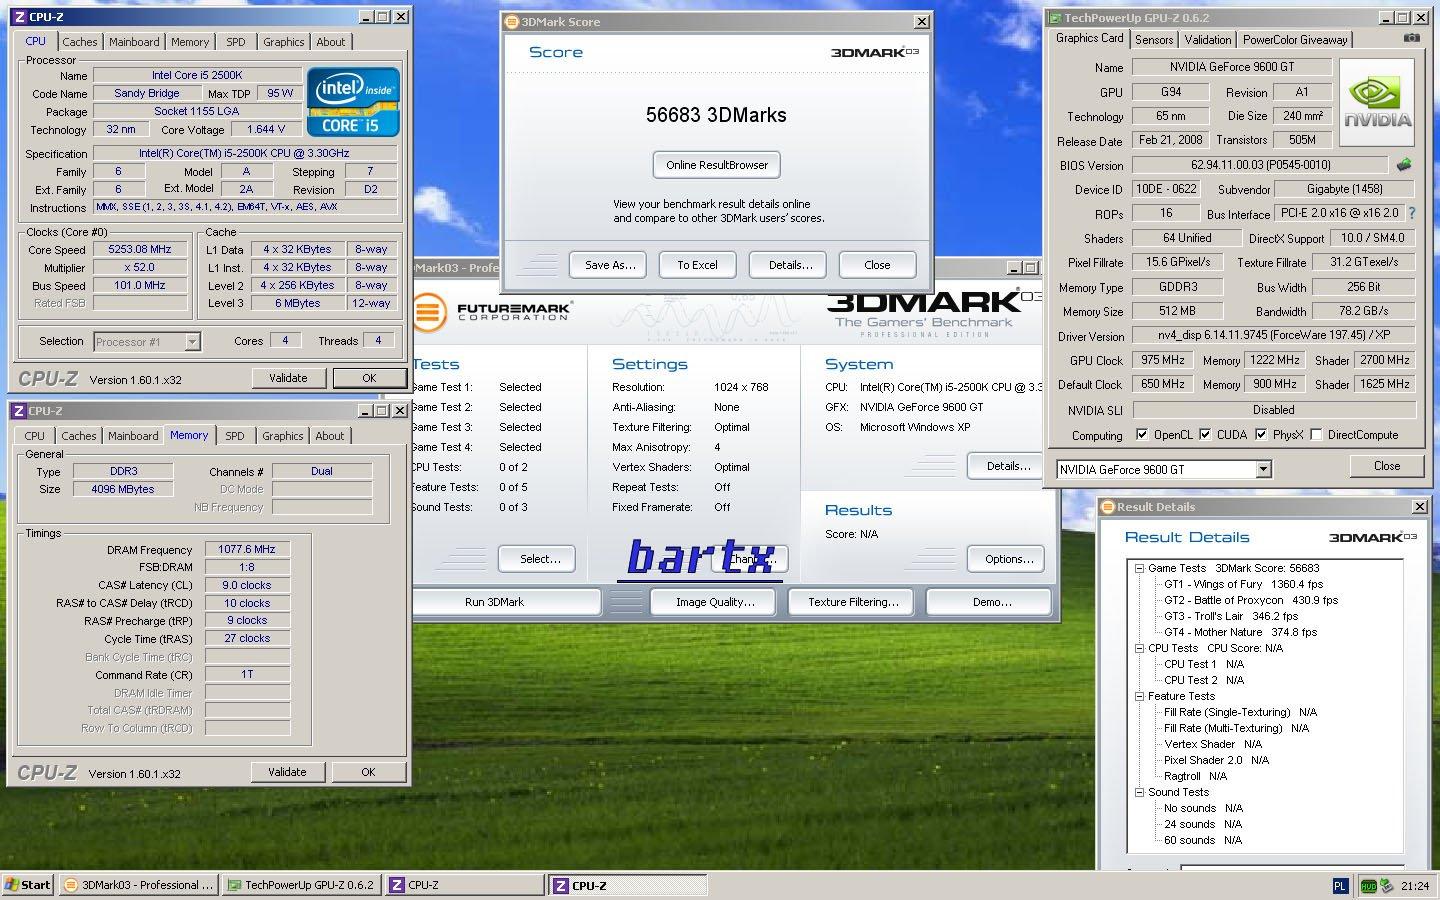Click the TechPowerUp GPU-Z taskbar button
The width and height of the screenshot is (1440, 900).
coord(301,884)
